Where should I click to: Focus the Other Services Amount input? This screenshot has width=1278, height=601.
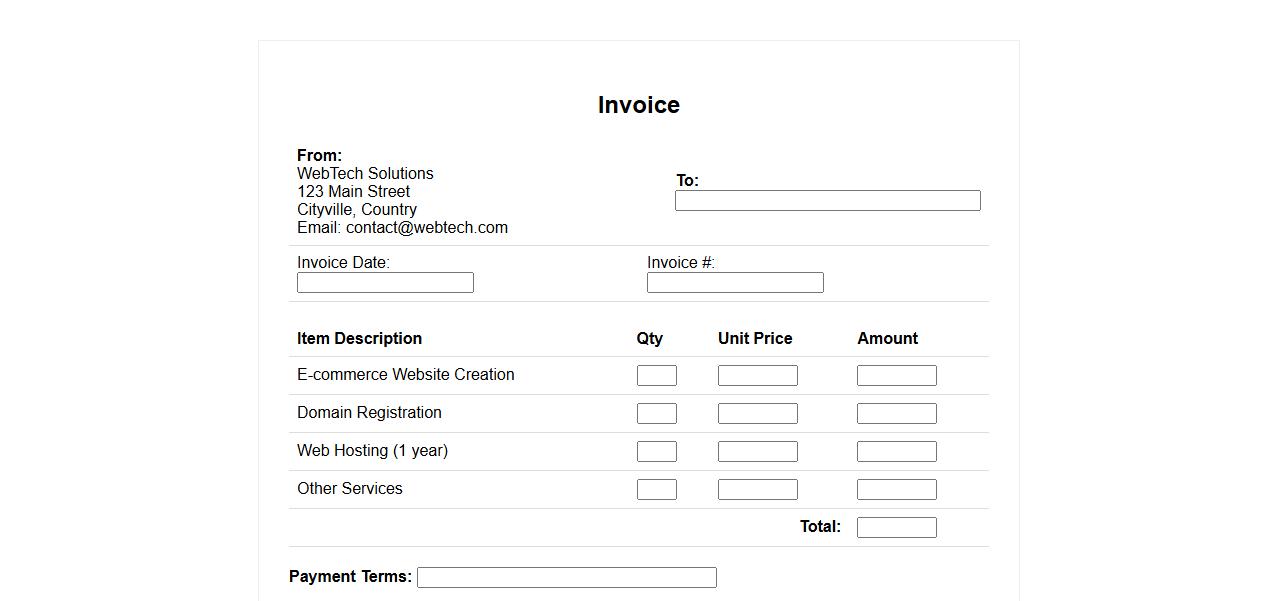tap(896, 490)
